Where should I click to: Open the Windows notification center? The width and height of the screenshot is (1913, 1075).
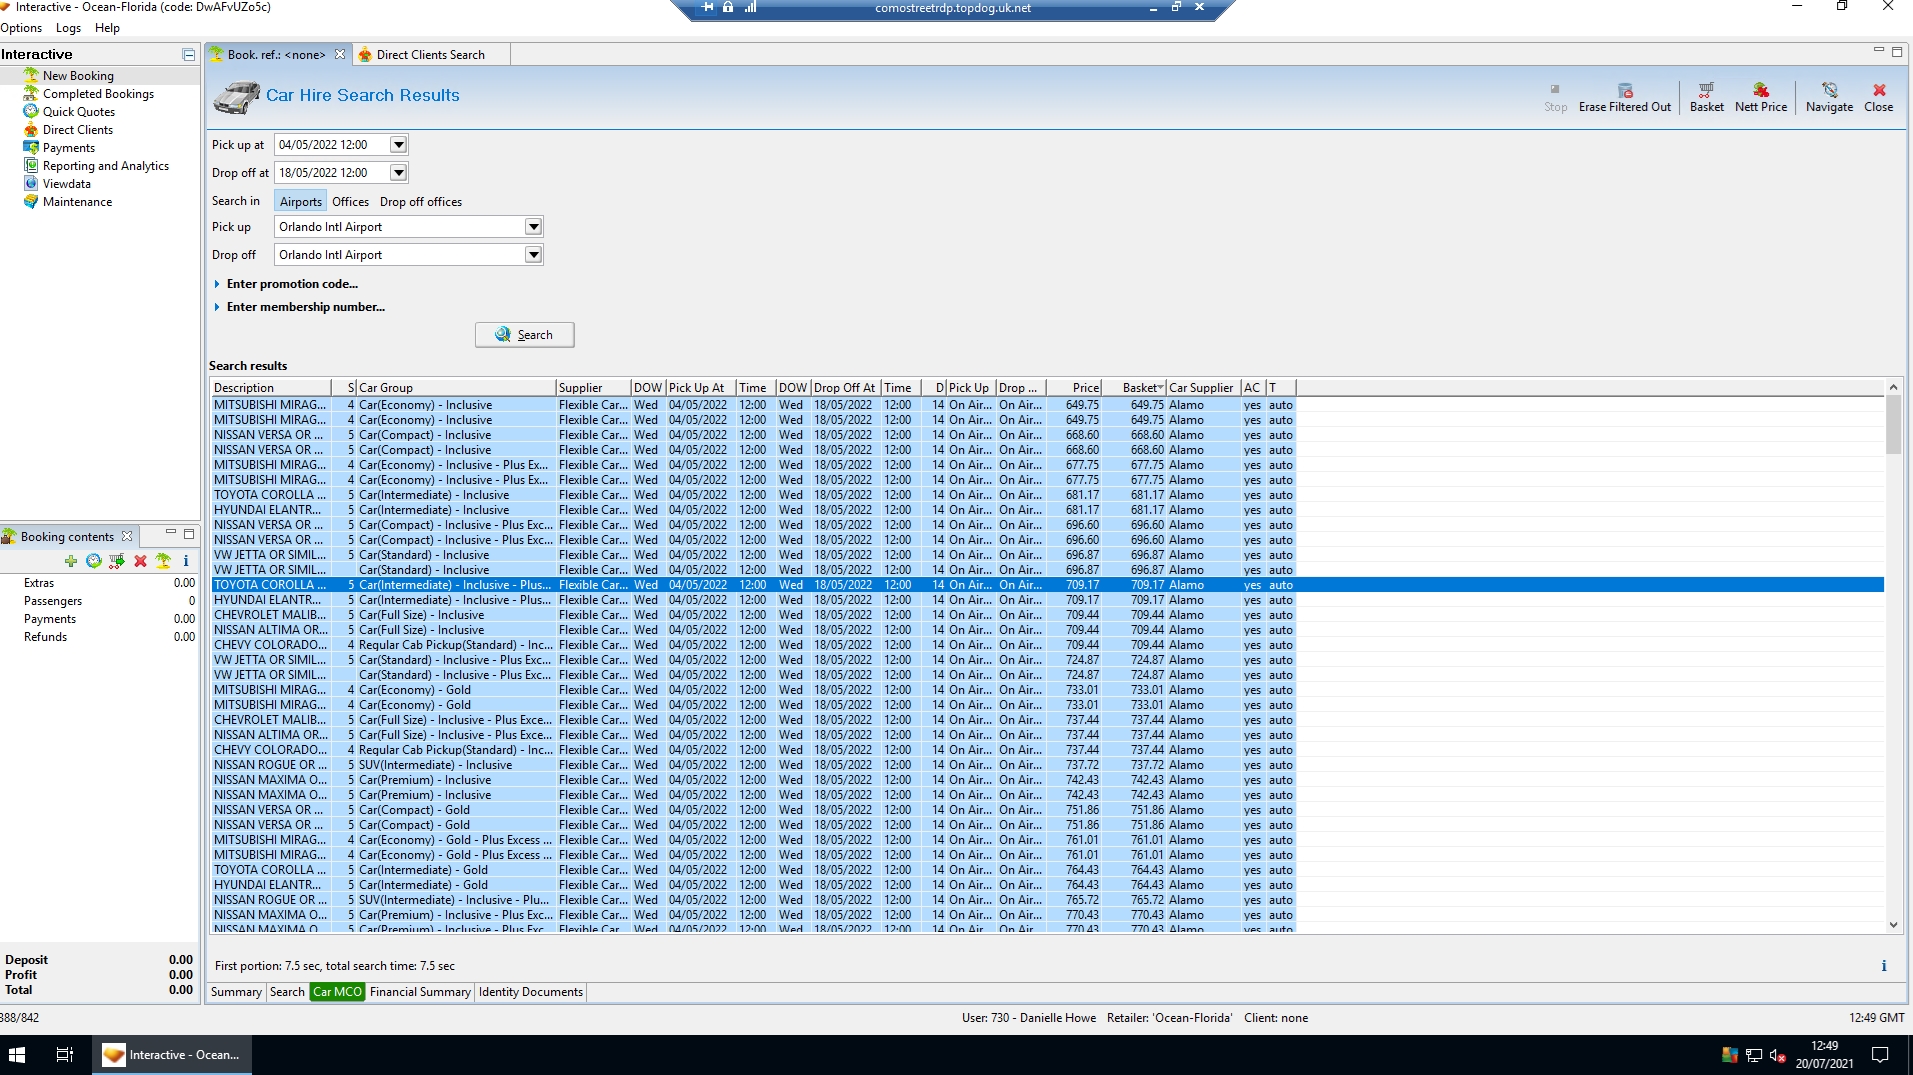pyautogui.click(x=1880, y=1055)
